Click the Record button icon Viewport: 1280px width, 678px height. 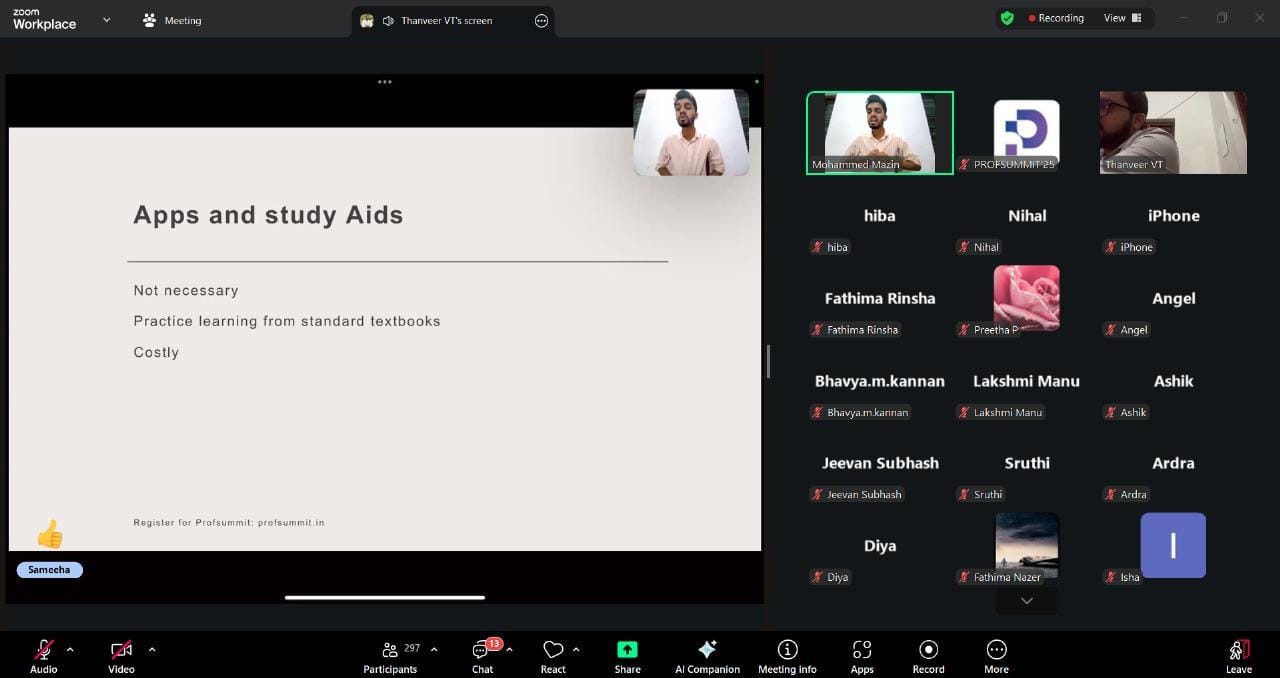point(928,650)
